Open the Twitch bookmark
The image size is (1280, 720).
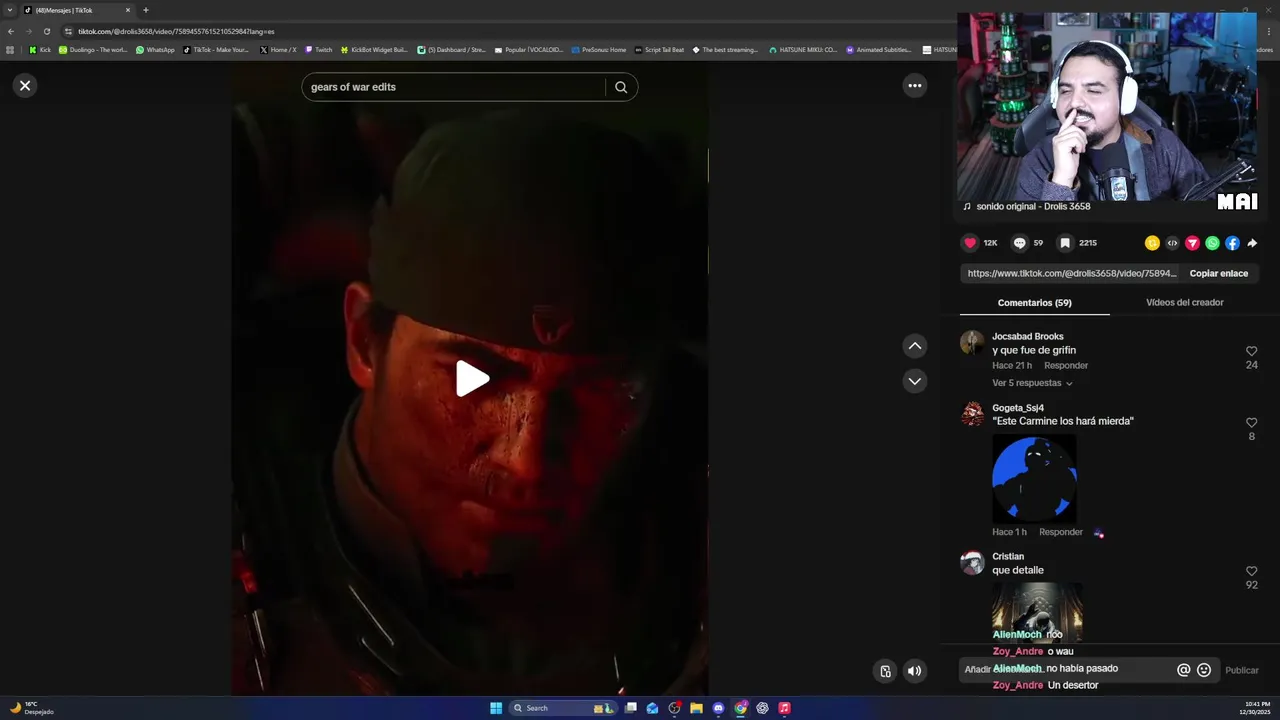[x=318, y=50]
